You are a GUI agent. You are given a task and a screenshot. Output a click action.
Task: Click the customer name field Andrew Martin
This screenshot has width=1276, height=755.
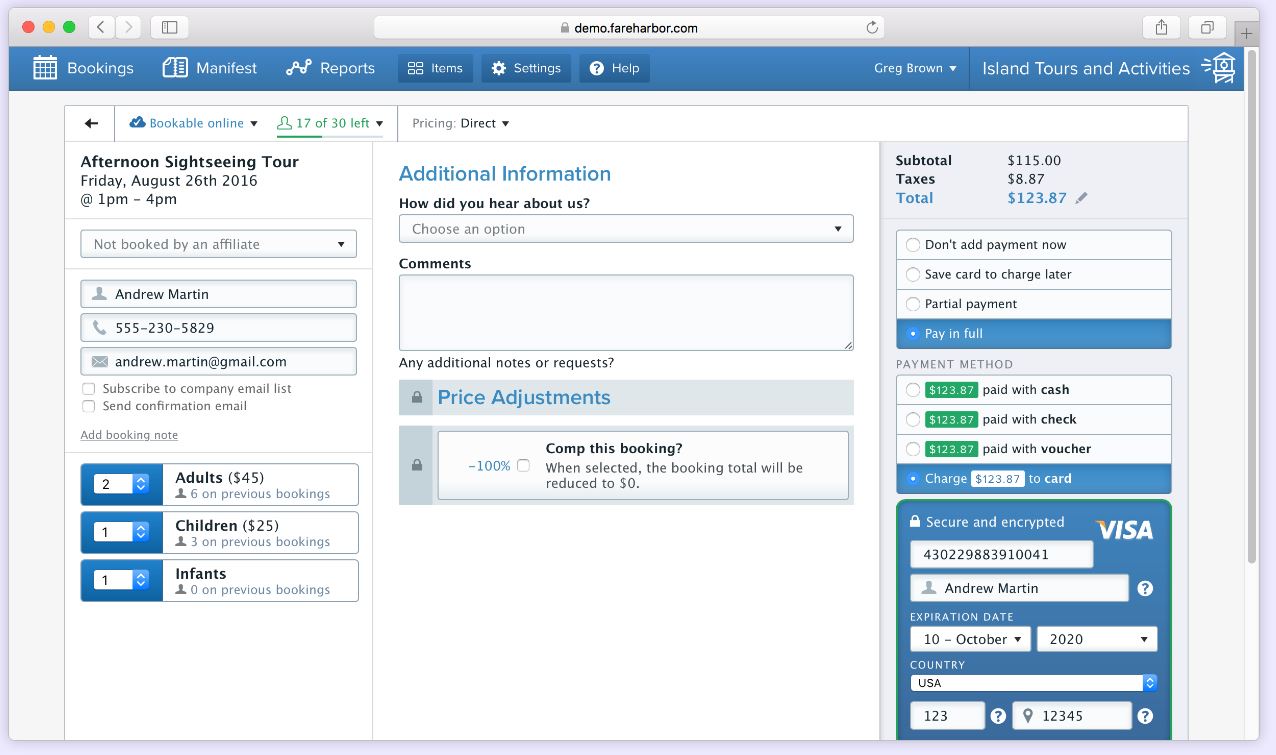tap(218, 294)
